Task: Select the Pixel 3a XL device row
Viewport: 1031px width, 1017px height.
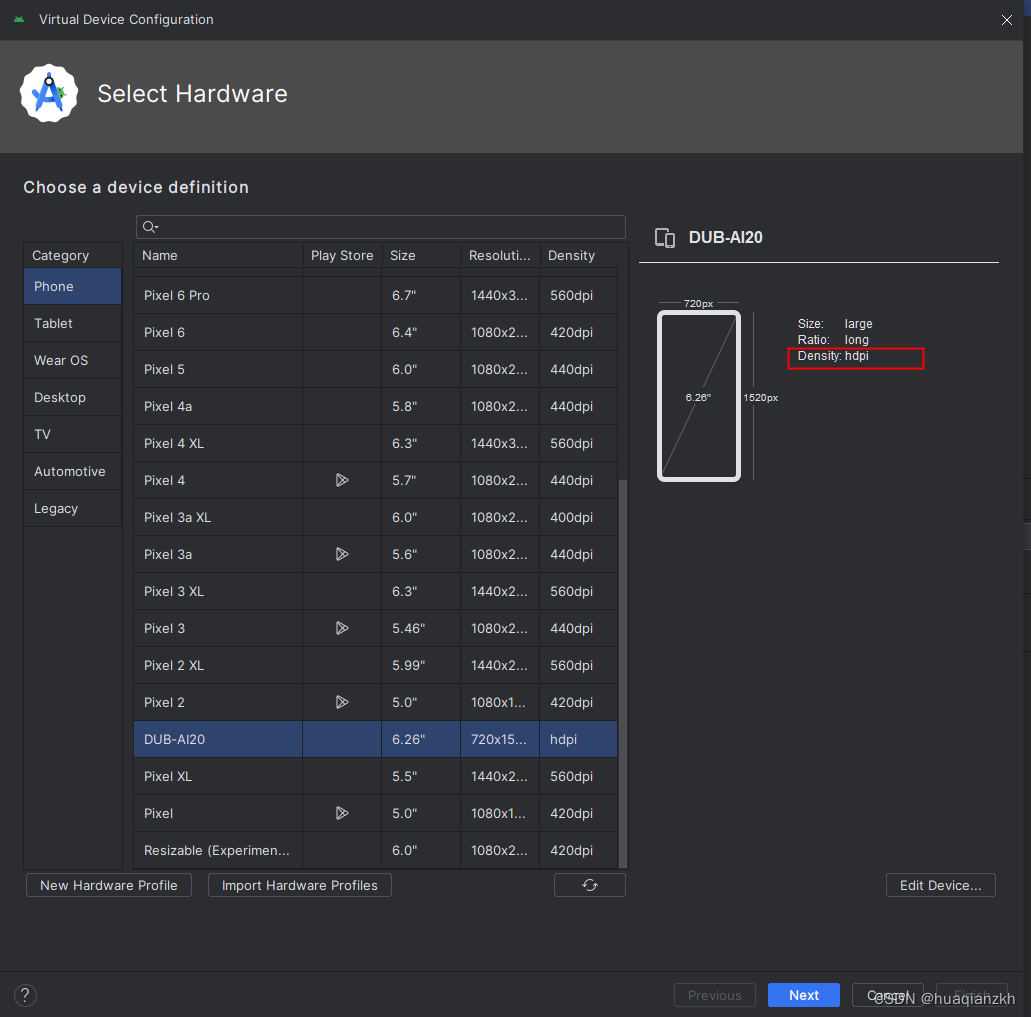Action: click(375, 517)
